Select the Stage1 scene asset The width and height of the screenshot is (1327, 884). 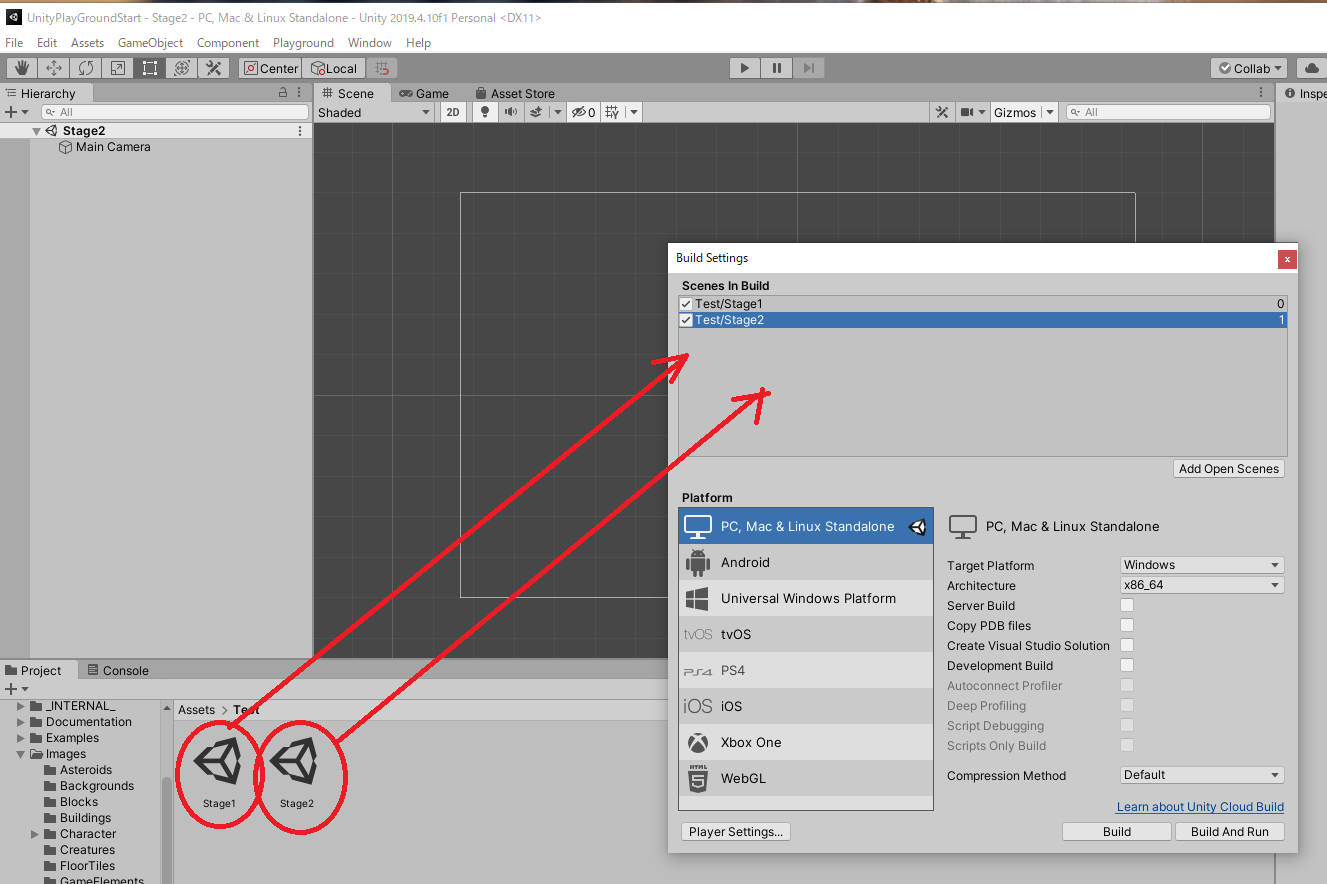(219, 772)
